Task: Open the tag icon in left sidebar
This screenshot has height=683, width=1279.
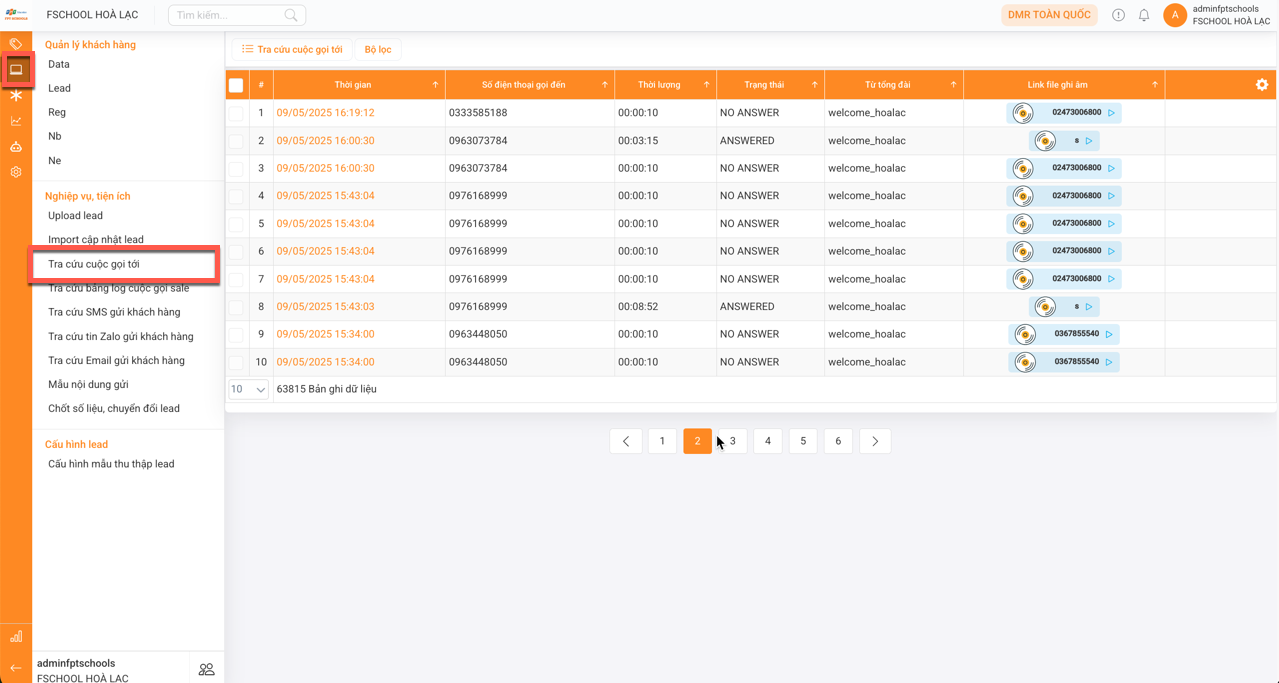Action: pos(16,43)
